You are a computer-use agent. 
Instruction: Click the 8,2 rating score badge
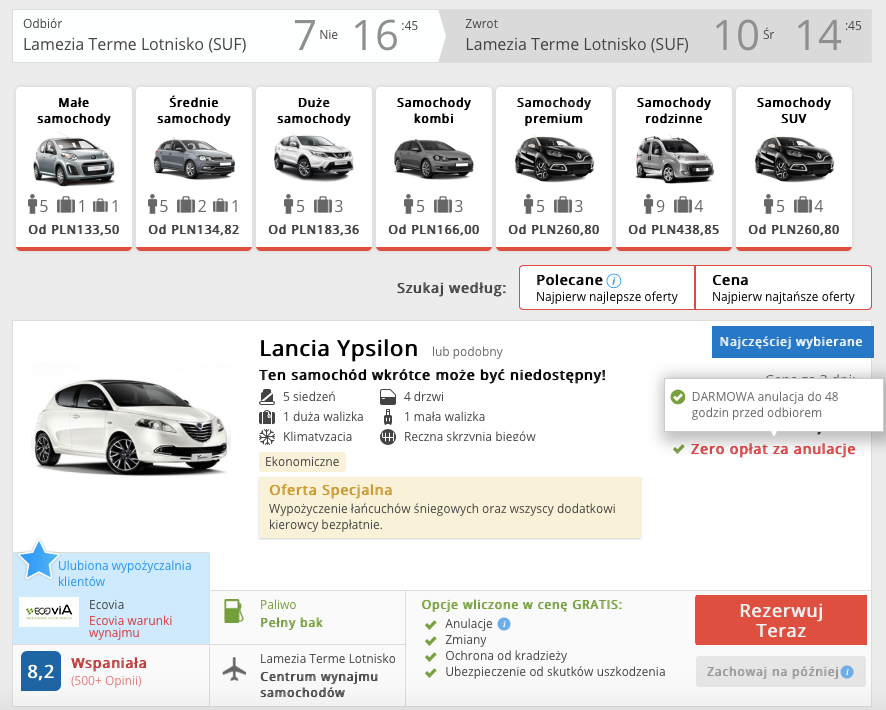pyautogui.click(x=41, y=672)
